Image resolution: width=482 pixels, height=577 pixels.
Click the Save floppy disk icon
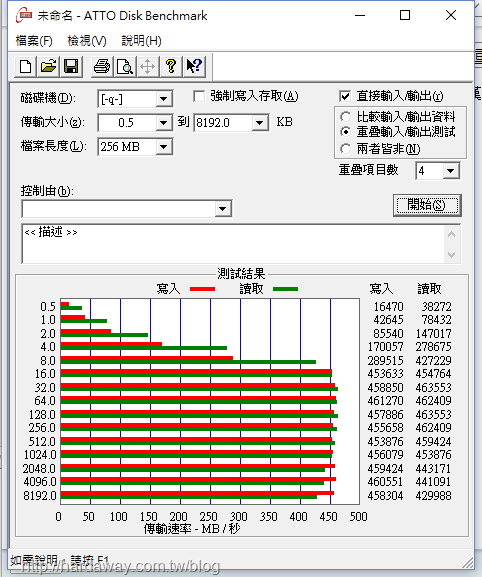point(71,67)
